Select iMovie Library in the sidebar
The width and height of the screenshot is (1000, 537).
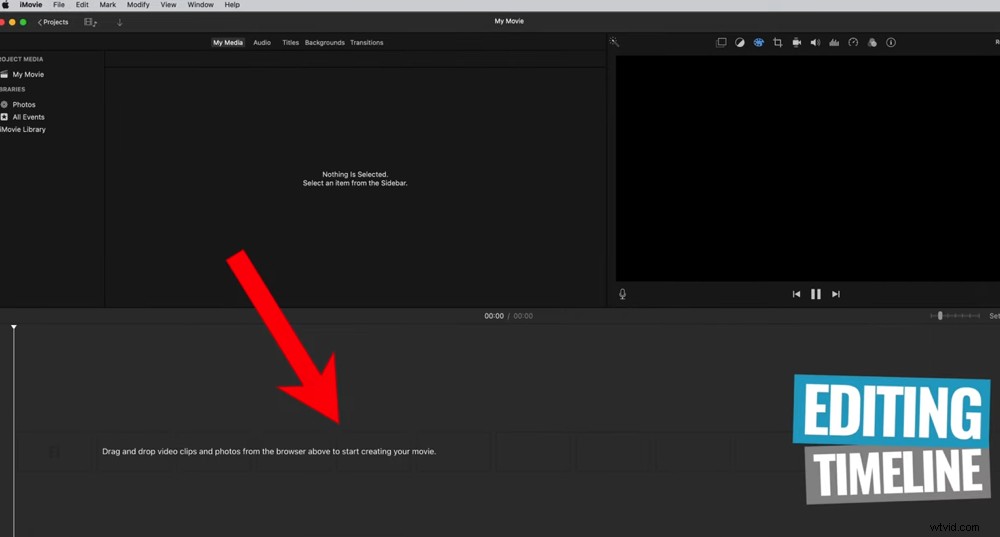click(23, 129)
